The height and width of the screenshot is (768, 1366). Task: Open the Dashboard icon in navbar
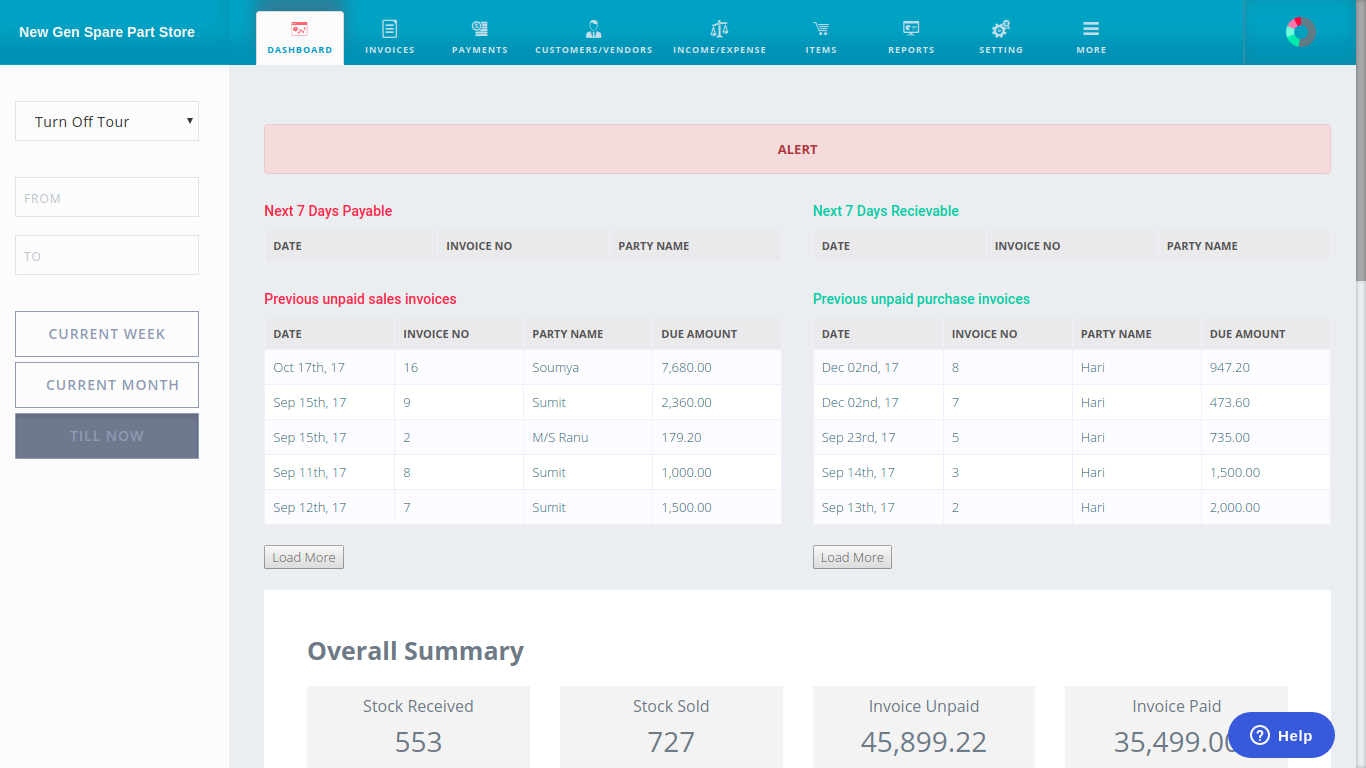point(299,29)
